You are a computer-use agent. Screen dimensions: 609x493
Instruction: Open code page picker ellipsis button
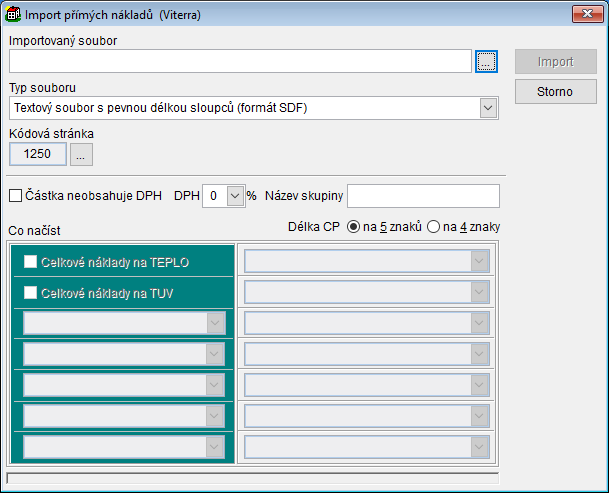(82, 154)
